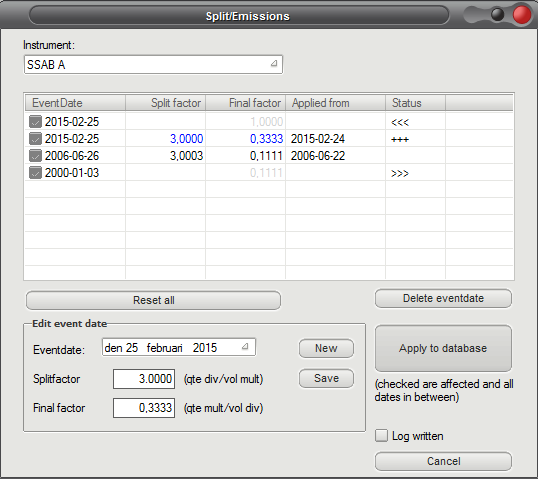Image resolution: width=538 pixels, height=479 pixels.
Task: Click the black minimize orb in title bar
Action: point(497,14)
